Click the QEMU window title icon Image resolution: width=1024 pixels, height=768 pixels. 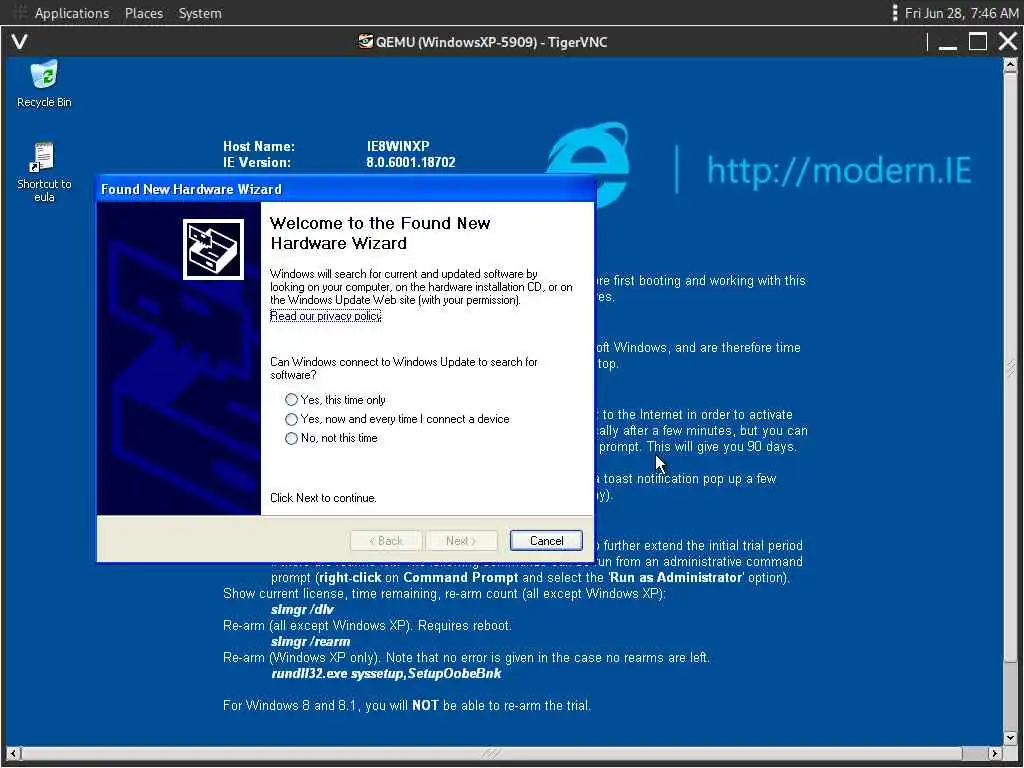(366, 42)
